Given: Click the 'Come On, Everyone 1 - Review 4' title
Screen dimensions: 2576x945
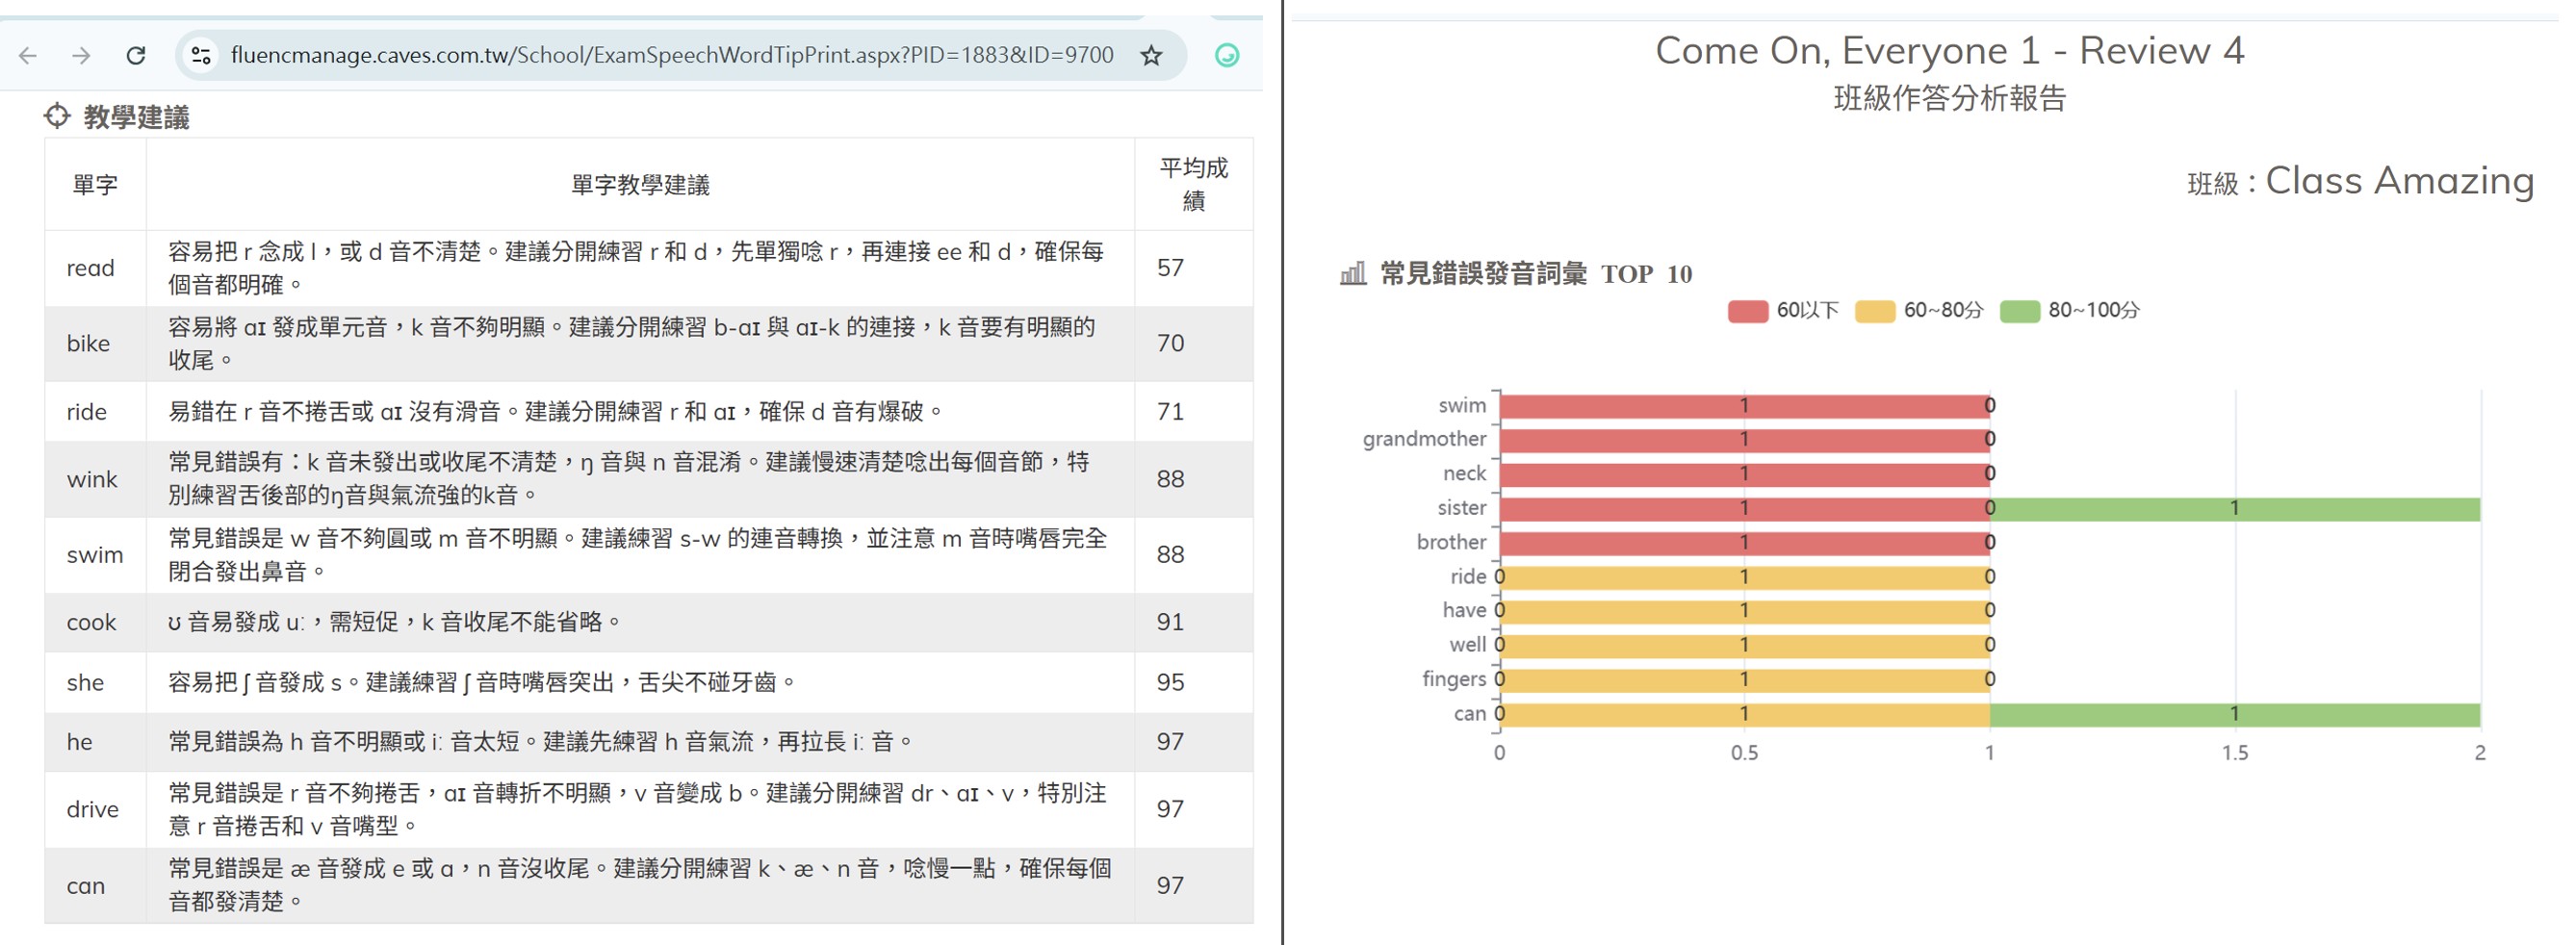Looking at the screenshot, I should point(1949,50).
